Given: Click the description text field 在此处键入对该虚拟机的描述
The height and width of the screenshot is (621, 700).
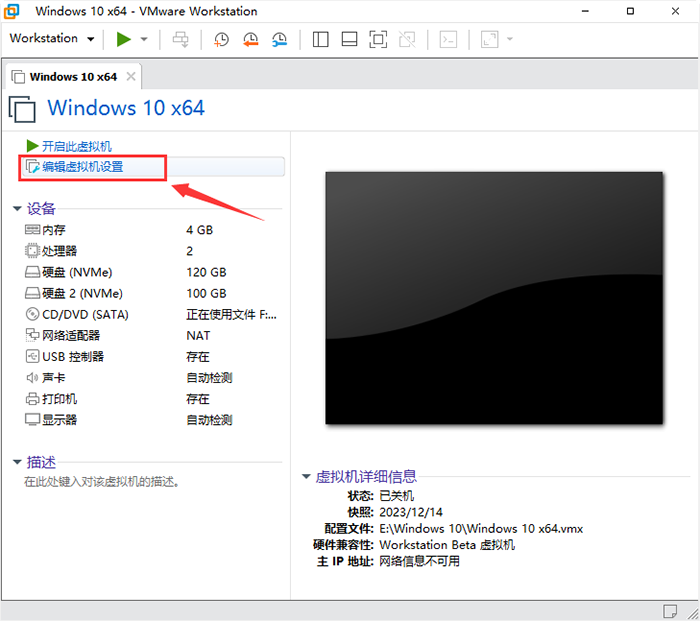Looking at the screenshot, I should (x=102, y=482).
